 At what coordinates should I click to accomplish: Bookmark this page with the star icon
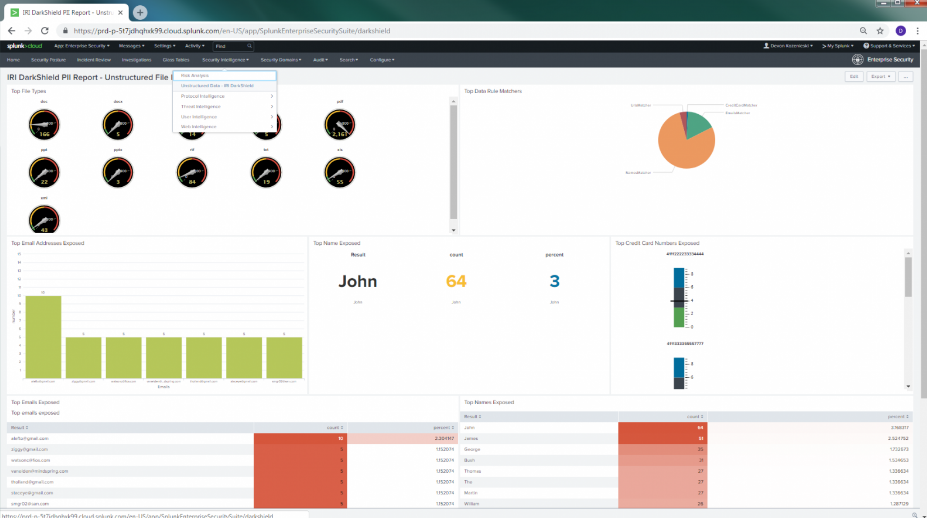(880, 31)
